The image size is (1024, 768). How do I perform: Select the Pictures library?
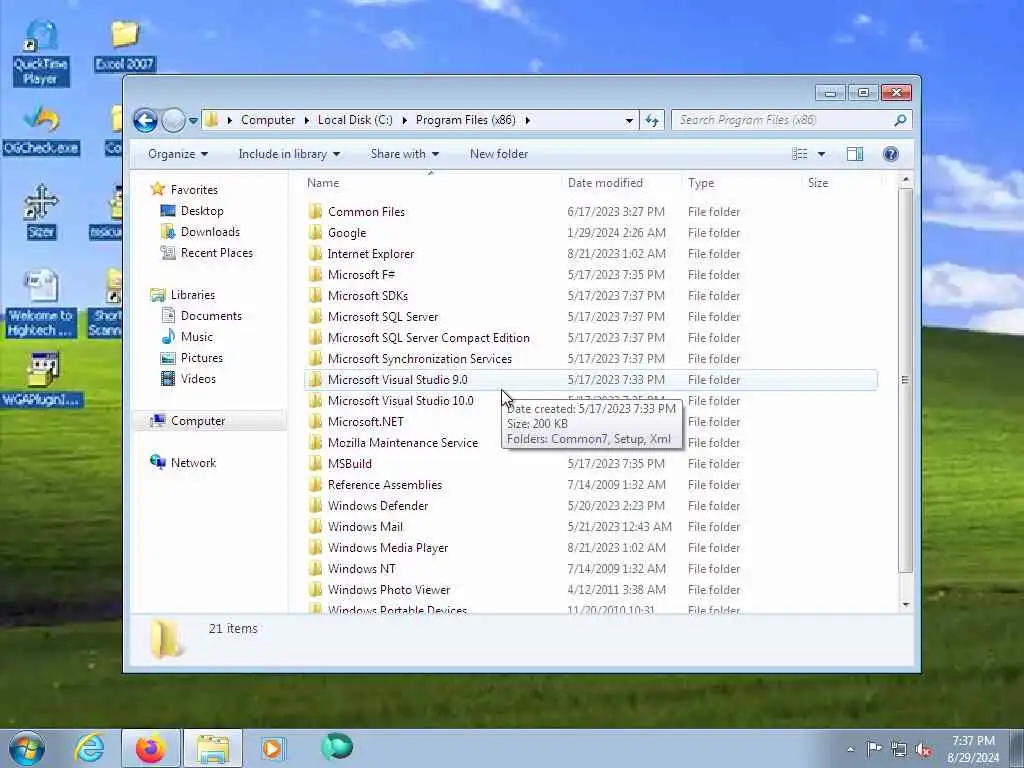(x=202, y=358)
